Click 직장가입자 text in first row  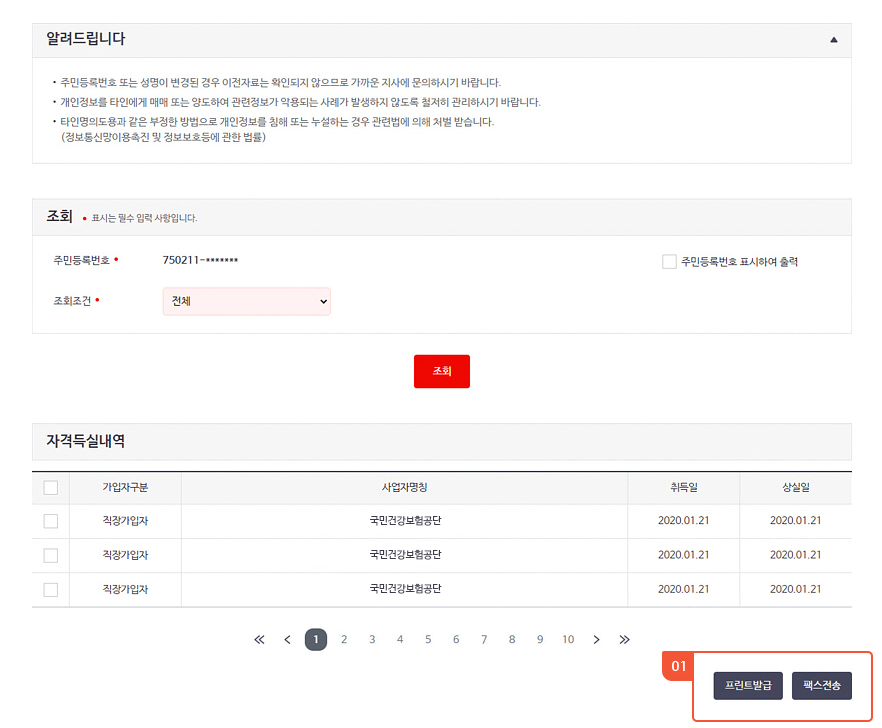[125, 521]
